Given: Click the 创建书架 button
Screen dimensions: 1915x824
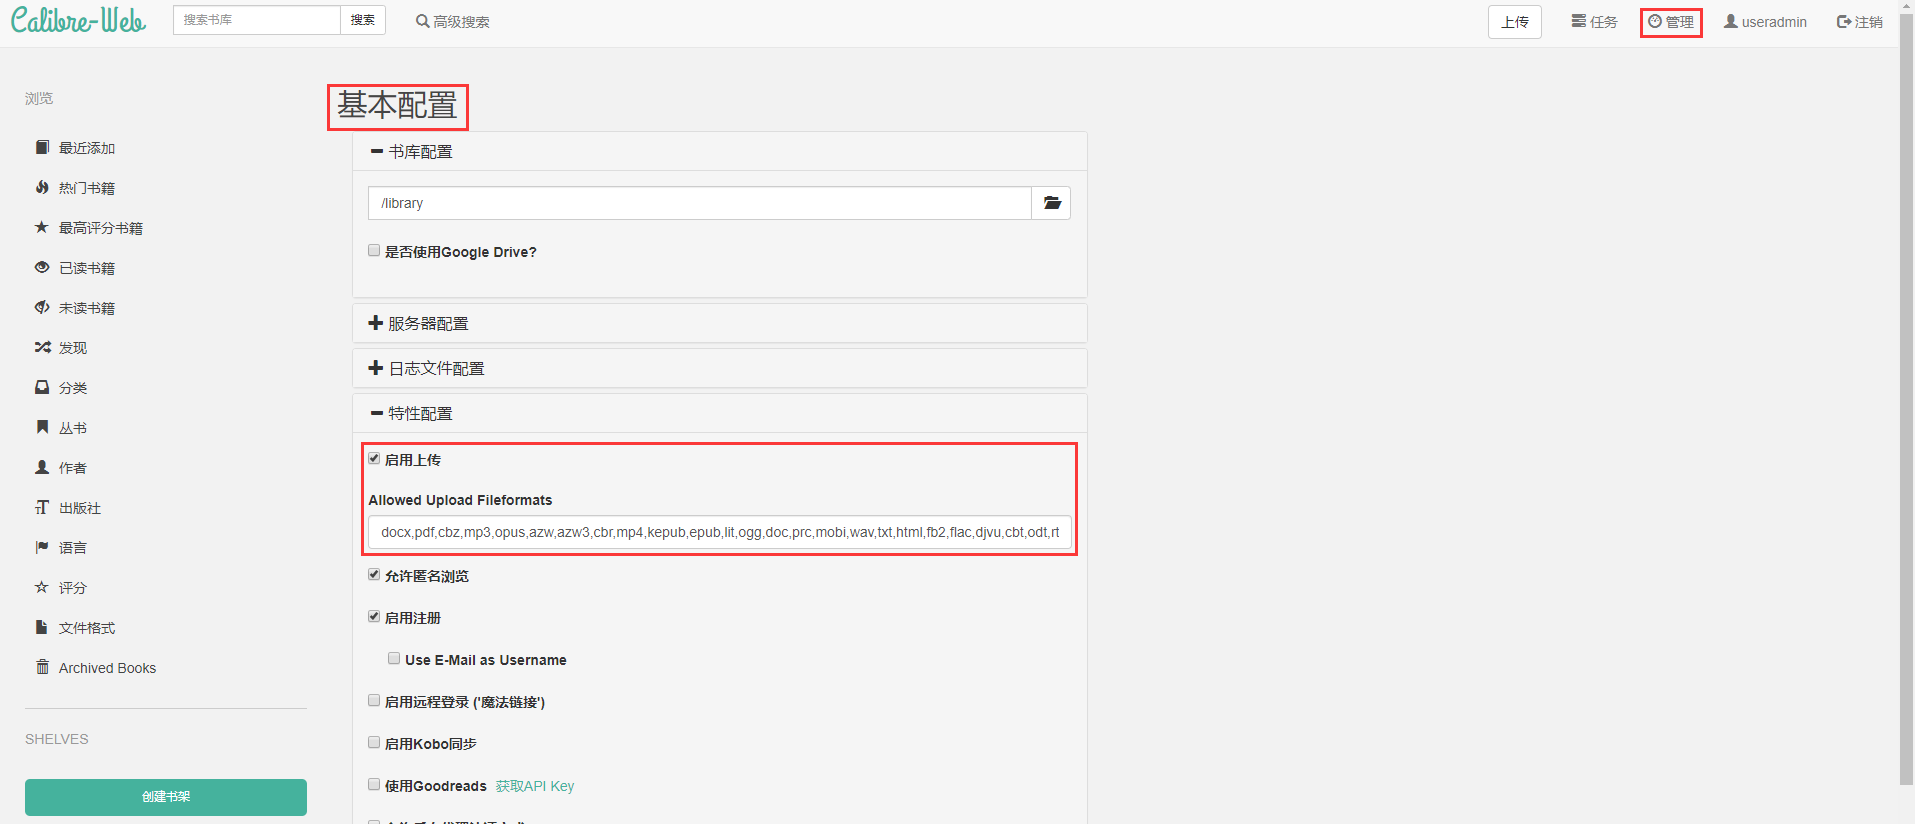Looking at the screenshot, I should click(x=166, y=797).
